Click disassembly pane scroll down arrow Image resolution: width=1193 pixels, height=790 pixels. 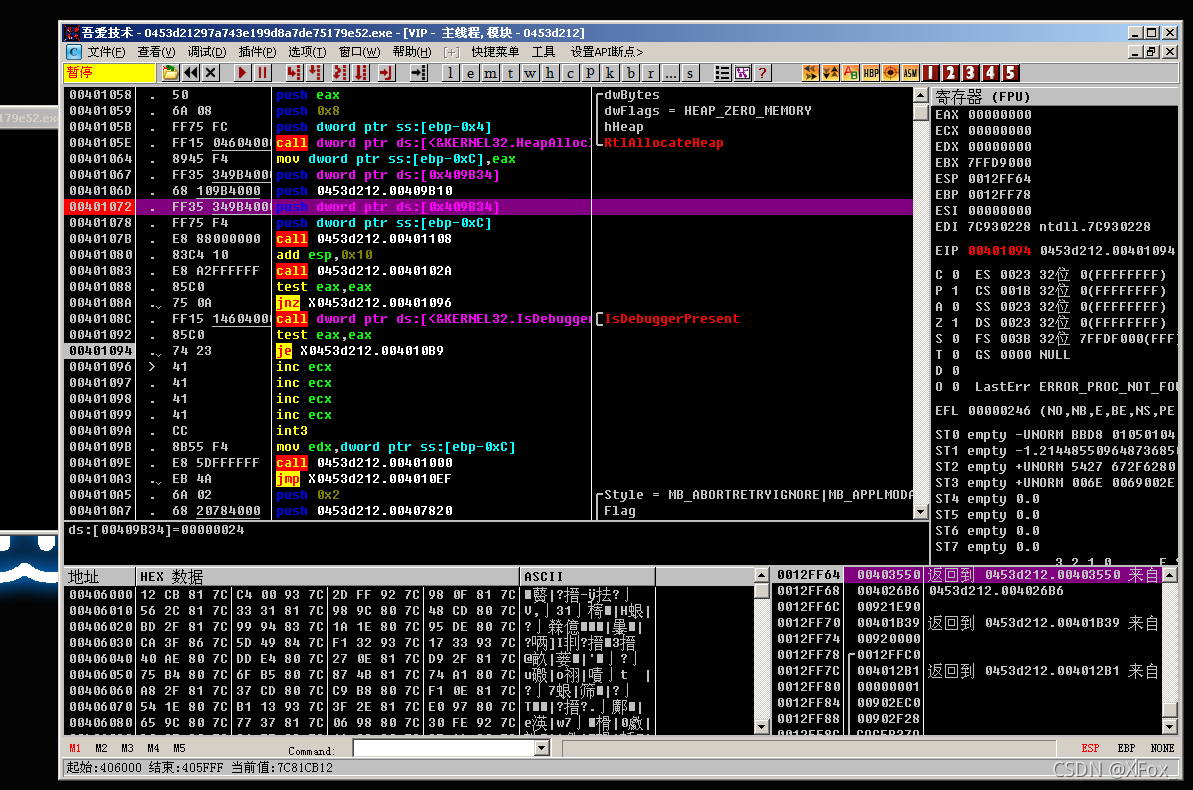click(x=921, y=512)
